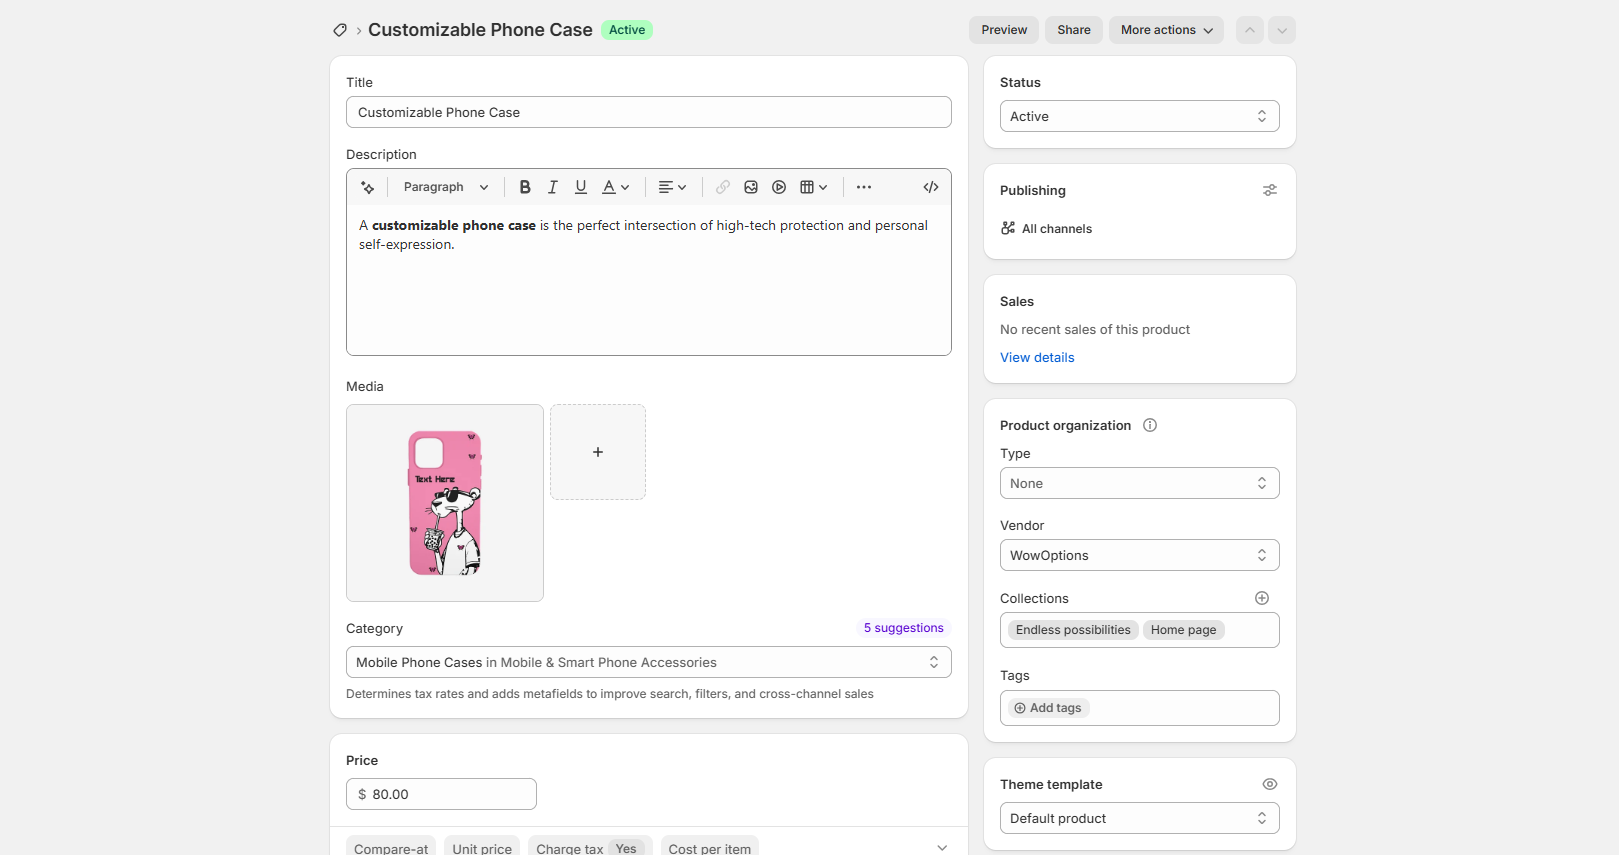Preview theme template with eye icon
The image size is (1619, 855).
[1270, 784]
